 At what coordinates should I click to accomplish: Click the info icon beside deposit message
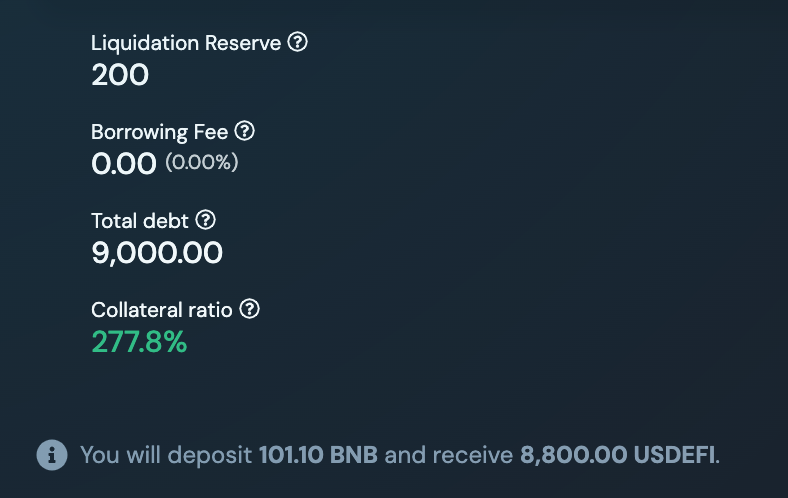[51, 455]
